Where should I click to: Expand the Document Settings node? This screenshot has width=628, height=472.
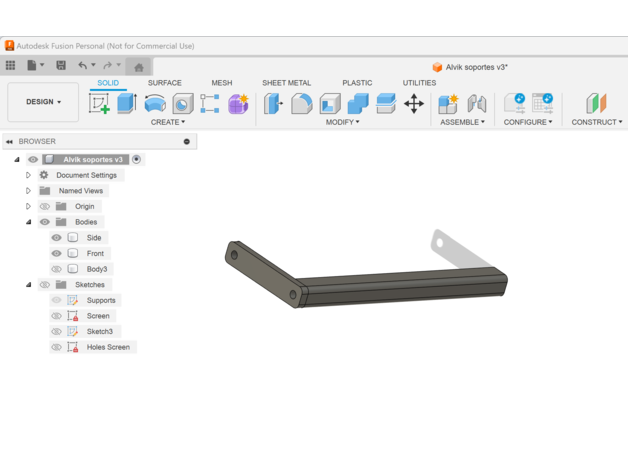tap(29, 175)
